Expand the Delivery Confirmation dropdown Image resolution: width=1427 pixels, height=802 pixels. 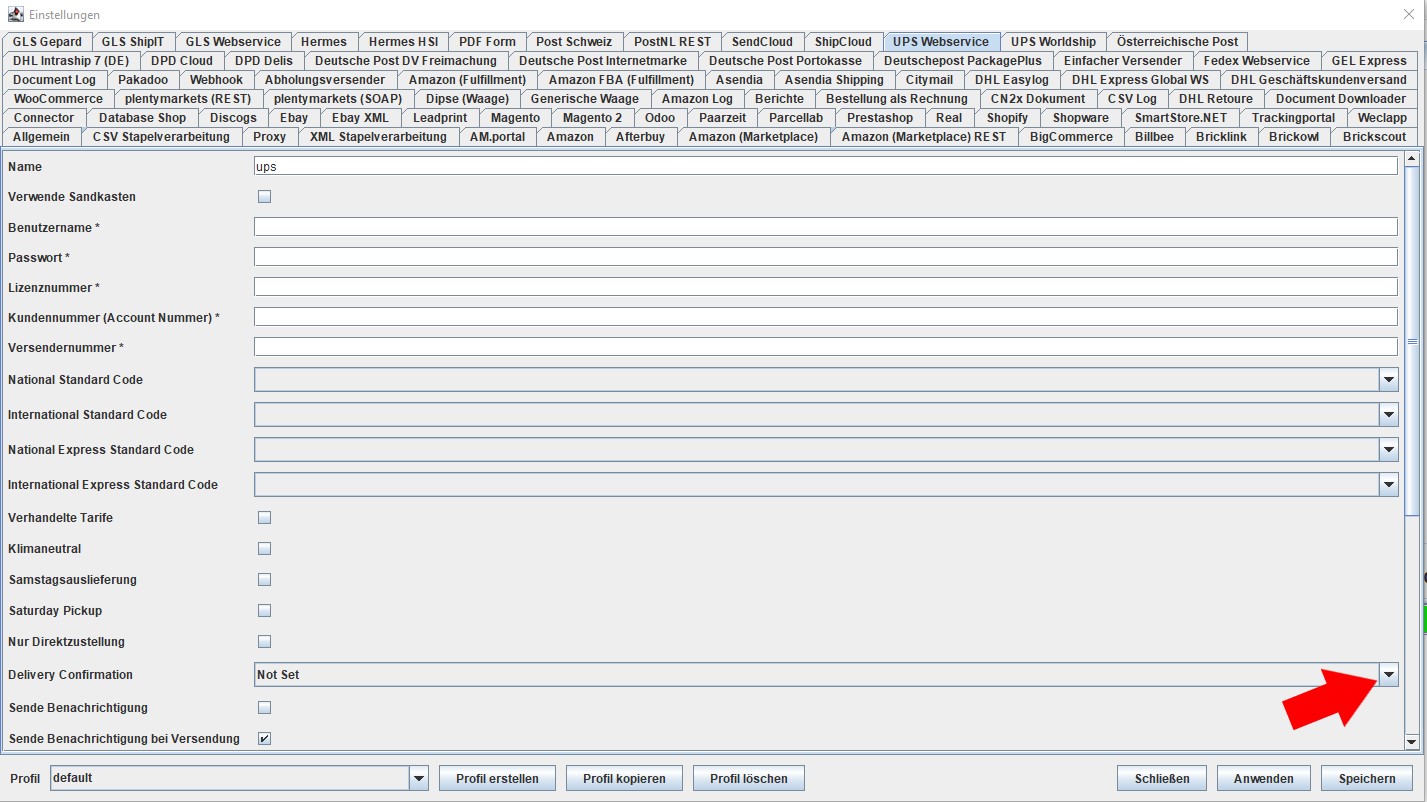1388,675
